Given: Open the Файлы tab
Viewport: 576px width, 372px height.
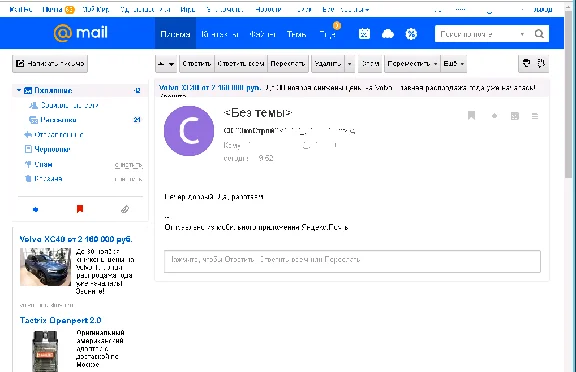Looking at the screenshot, I should click(x=262, y=34).
